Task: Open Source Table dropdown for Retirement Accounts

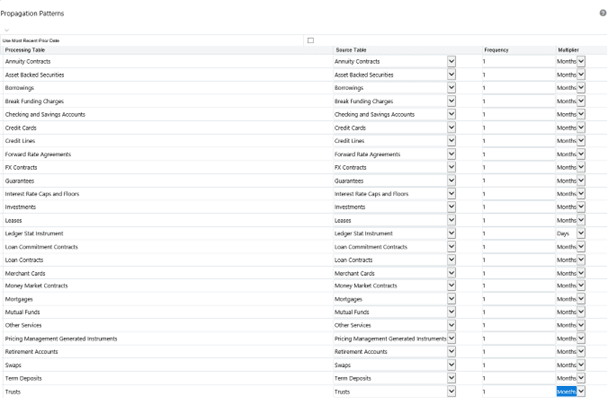Action: [451, 351]
